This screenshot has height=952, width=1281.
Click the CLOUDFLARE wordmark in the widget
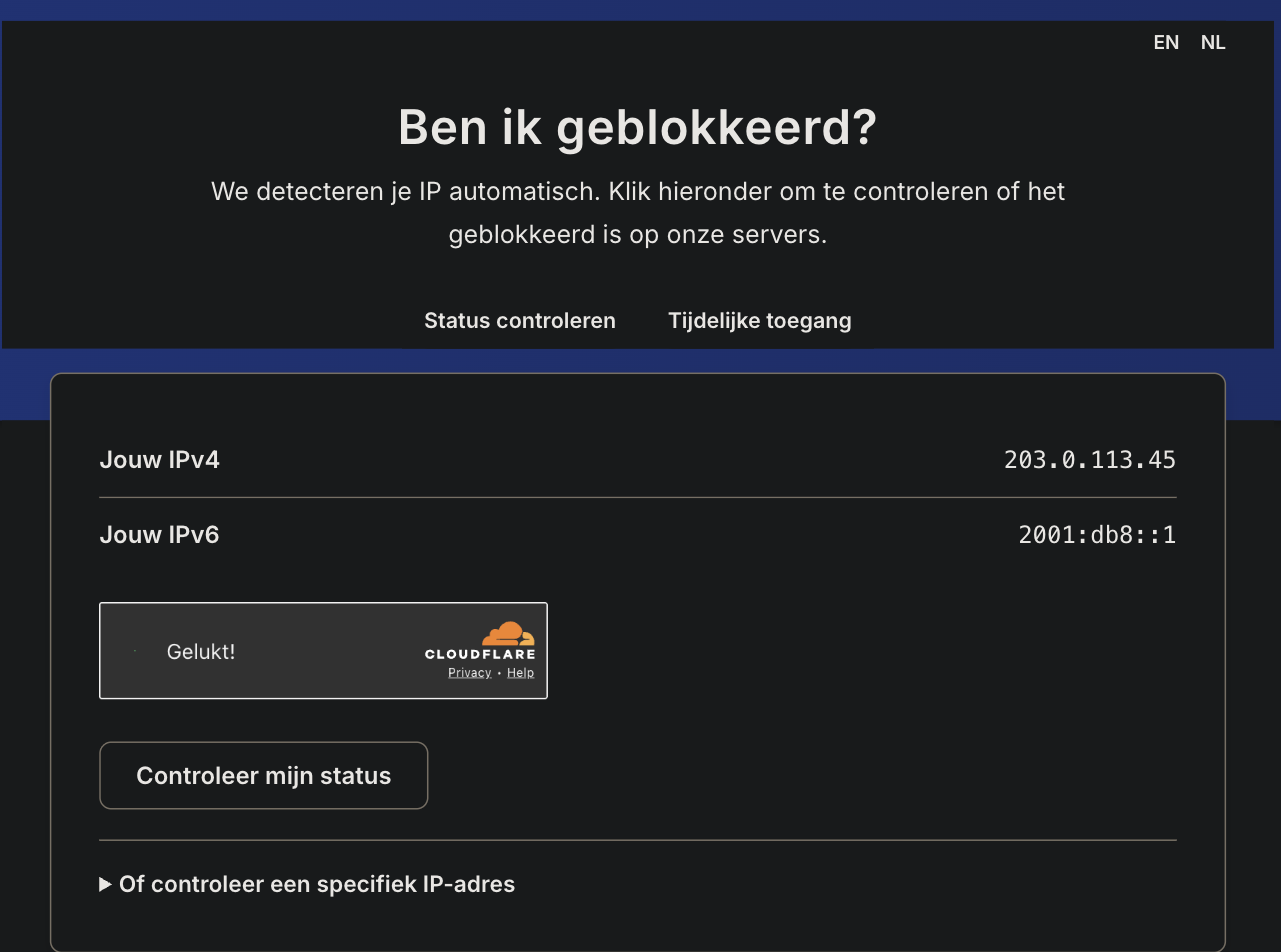tap(480, 654)
